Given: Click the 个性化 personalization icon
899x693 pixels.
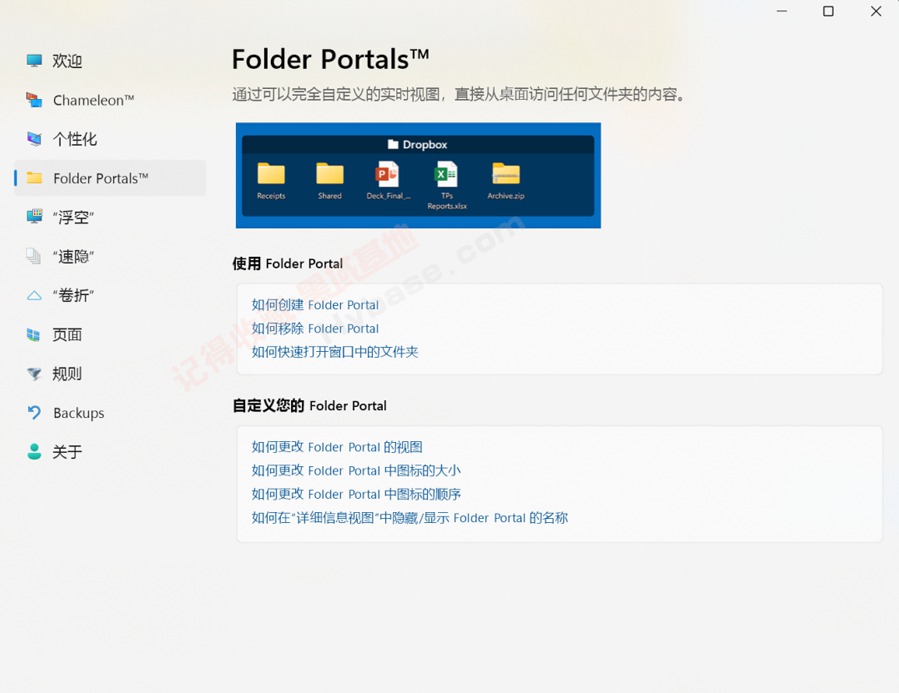Looking at the screenshot, I should coord(32,139).
